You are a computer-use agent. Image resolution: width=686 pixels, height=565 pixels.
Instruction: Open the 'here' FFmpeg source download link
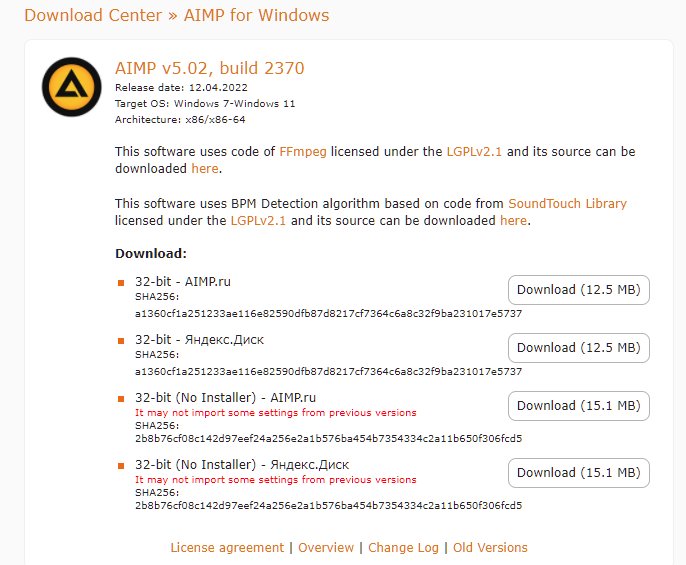205,168
